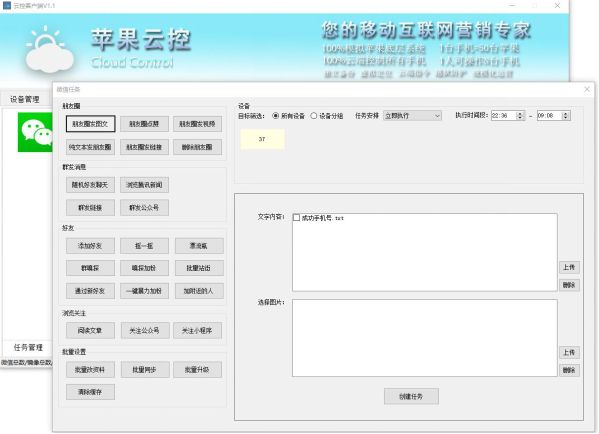Open the 设备管理 tab in main window

click(25, 99)
